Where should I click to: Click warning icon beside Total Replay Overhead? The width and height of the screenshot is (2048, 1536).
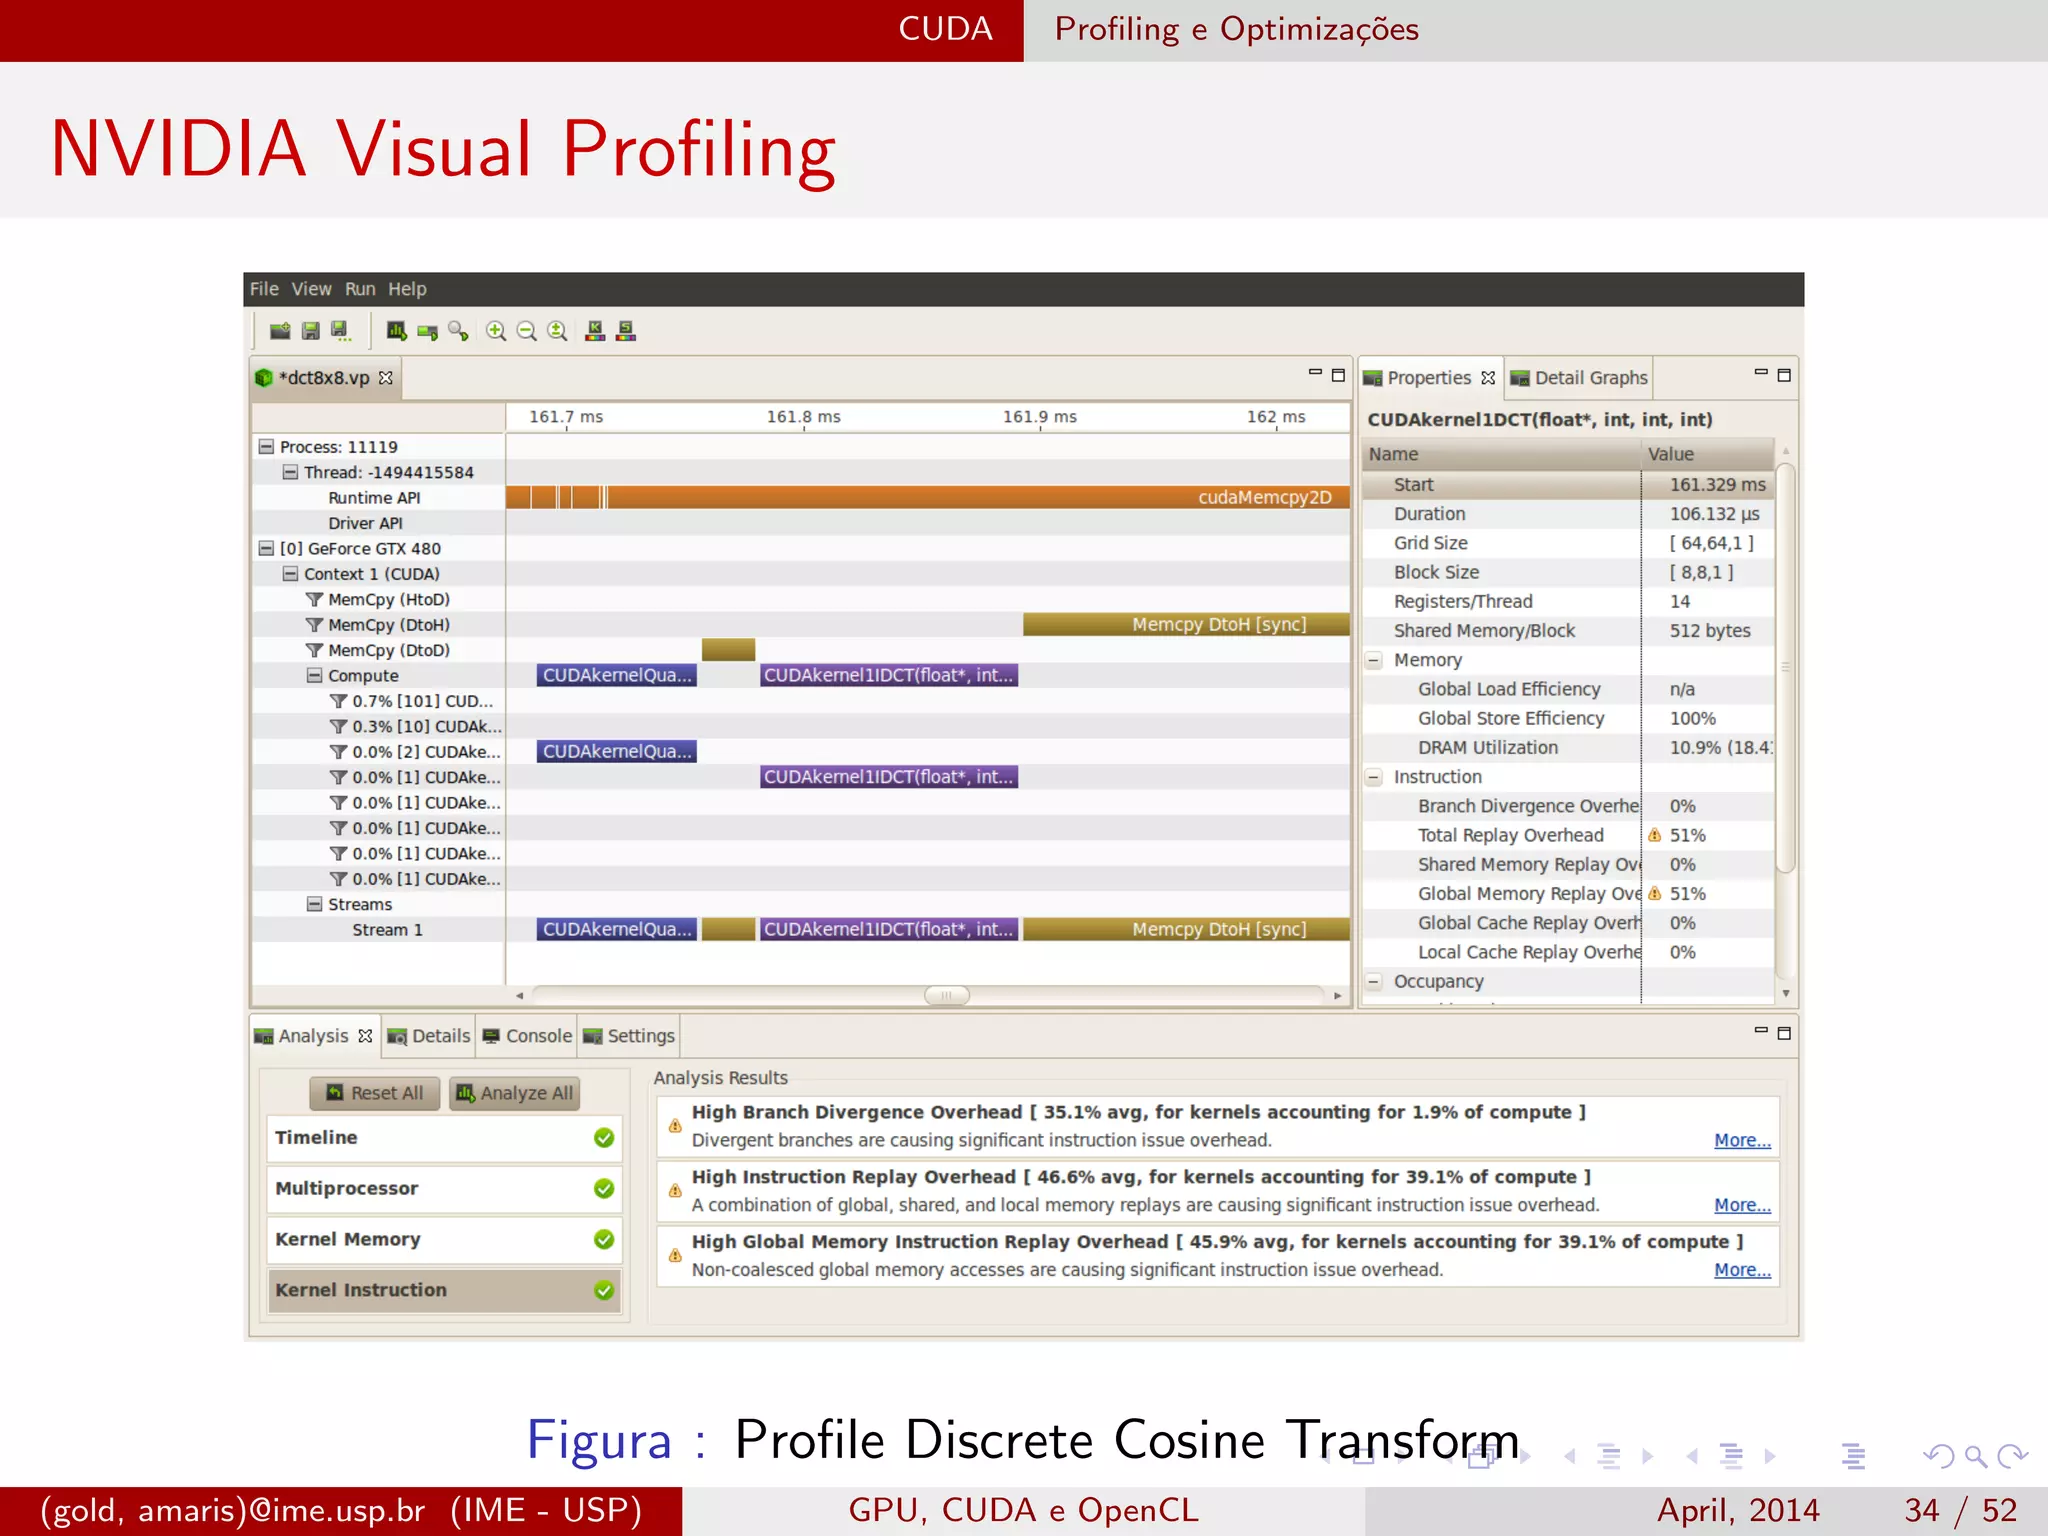pos(1655,835)
